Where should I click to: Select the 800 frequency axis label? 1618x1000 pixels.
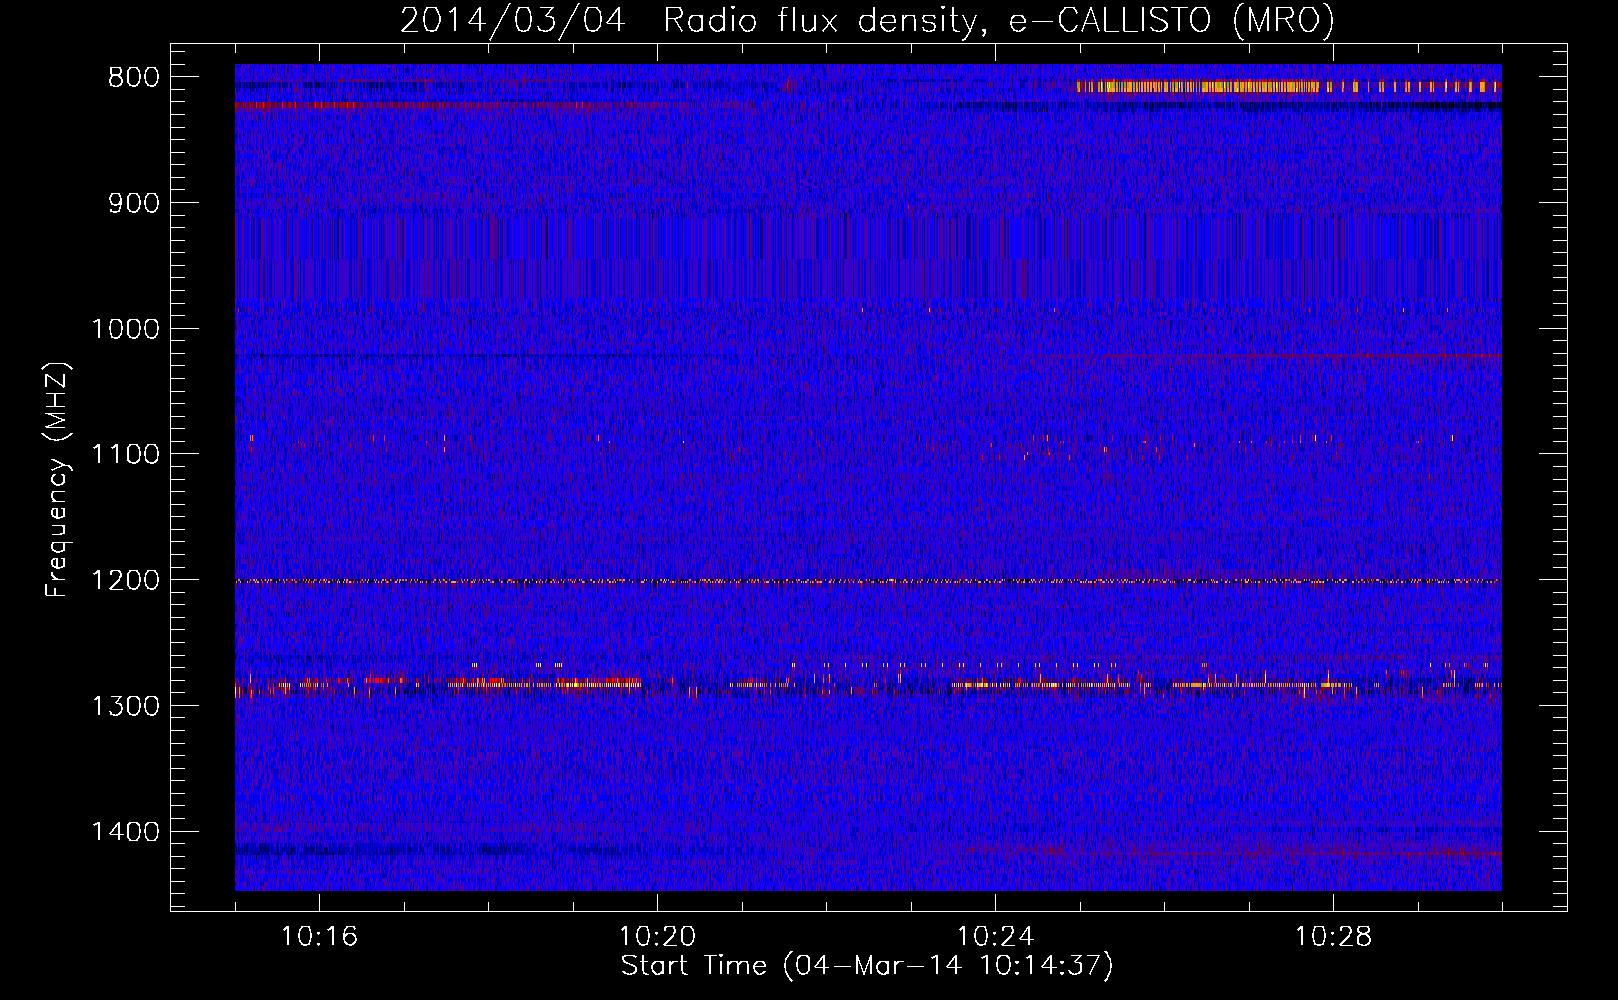click(x=133, y=78)
